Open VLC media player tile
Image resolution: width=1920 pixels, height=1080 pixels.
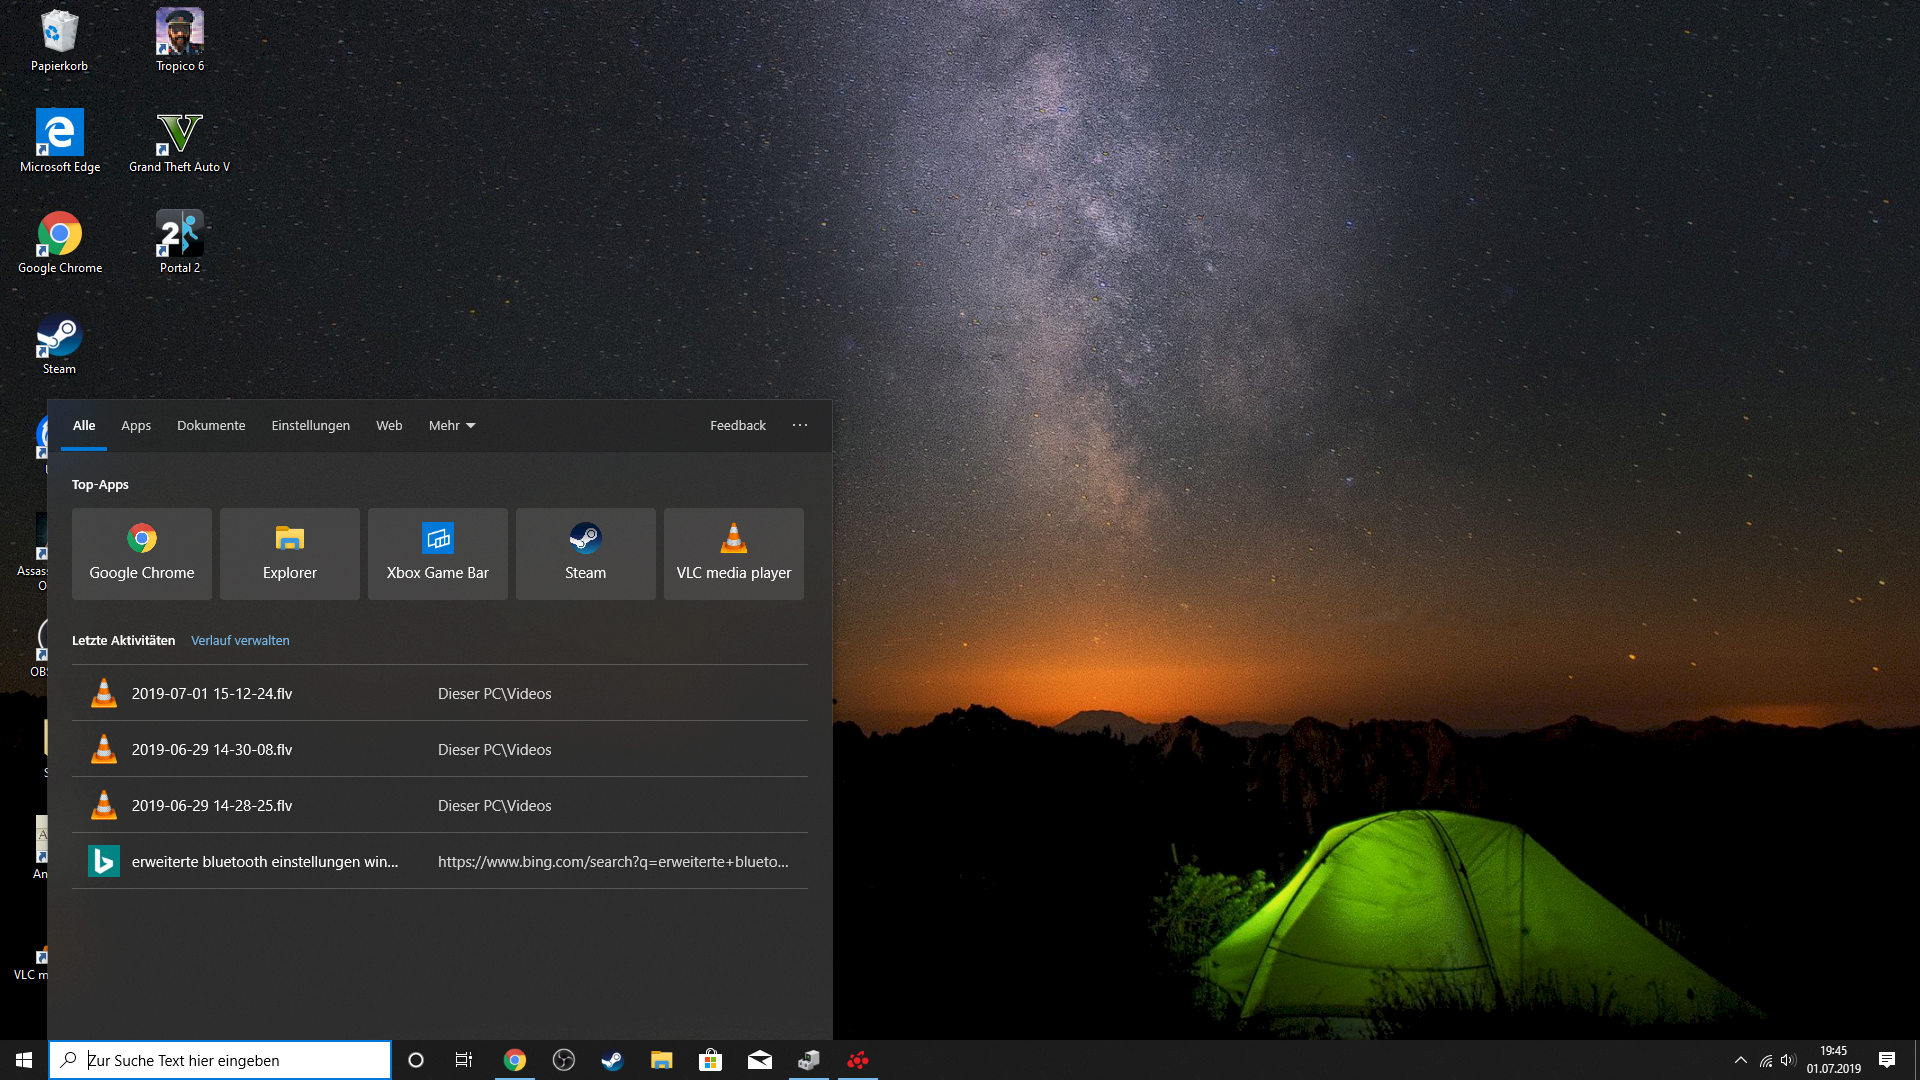733,553
